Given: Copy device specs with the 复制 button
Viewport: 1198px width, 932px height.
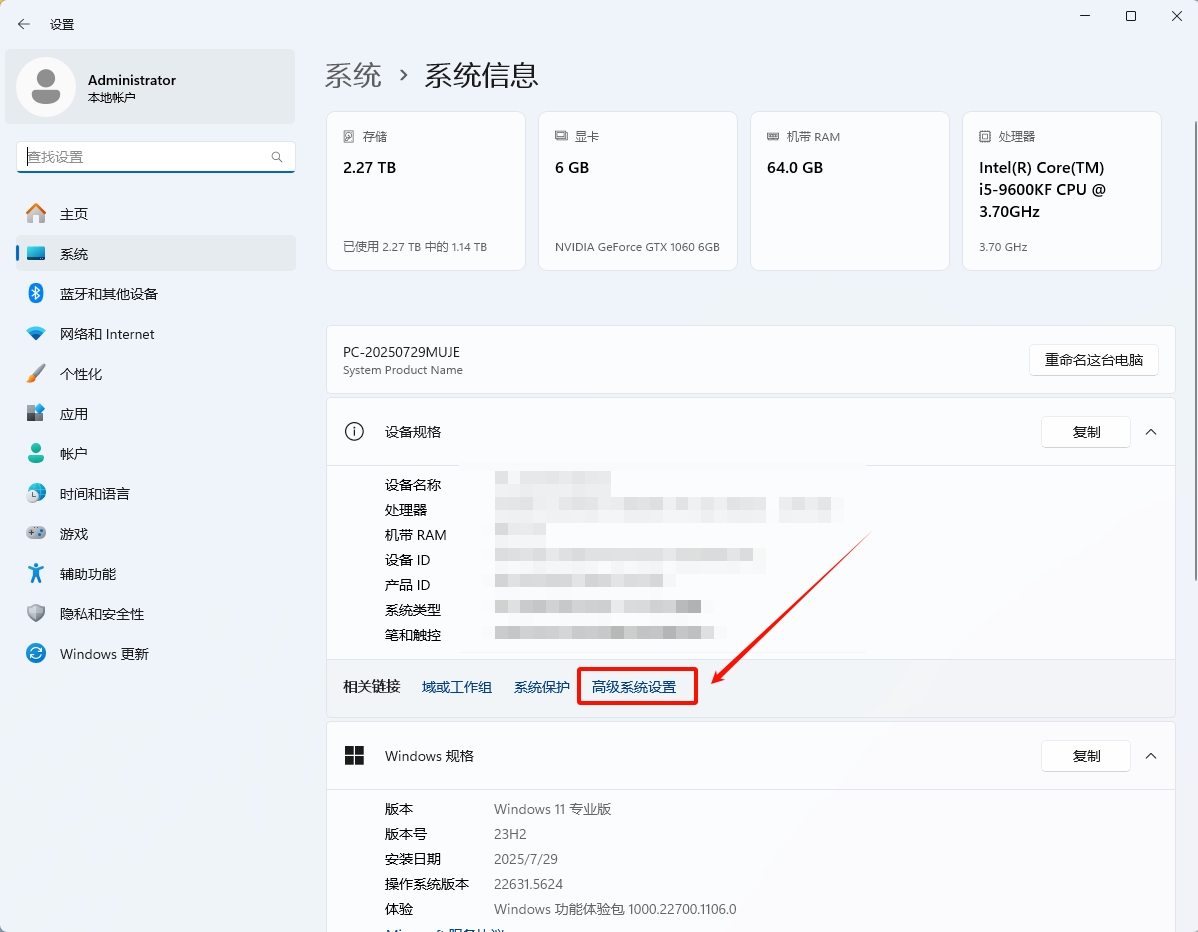Looking at the screenshot, I should (x=1085, y=431).
